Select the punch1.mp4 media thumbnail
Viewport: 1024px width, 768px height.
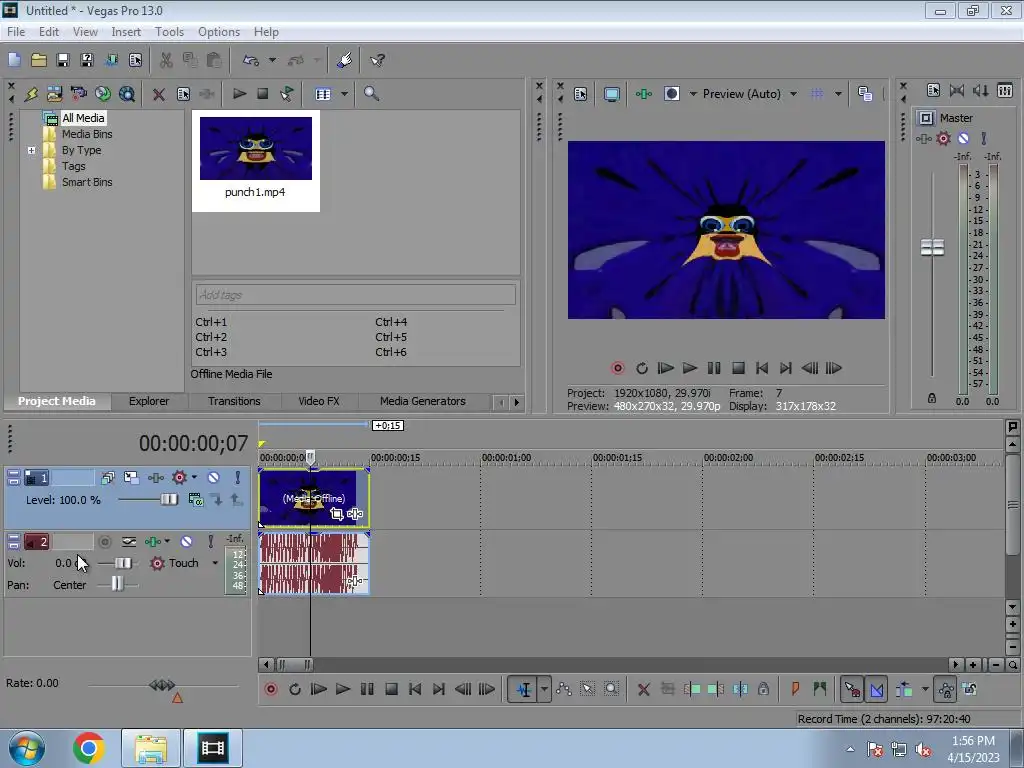point(255,160)
